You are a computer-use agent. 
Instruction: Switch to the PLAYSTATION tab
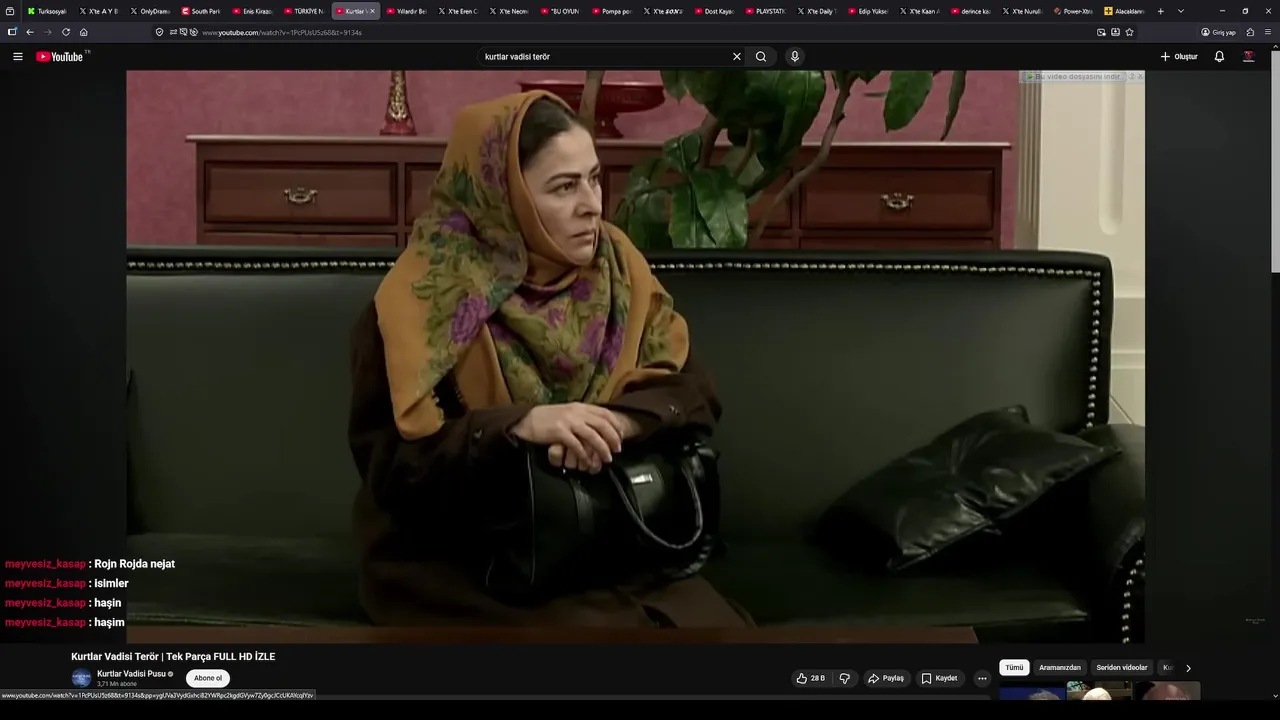(765, 11)
